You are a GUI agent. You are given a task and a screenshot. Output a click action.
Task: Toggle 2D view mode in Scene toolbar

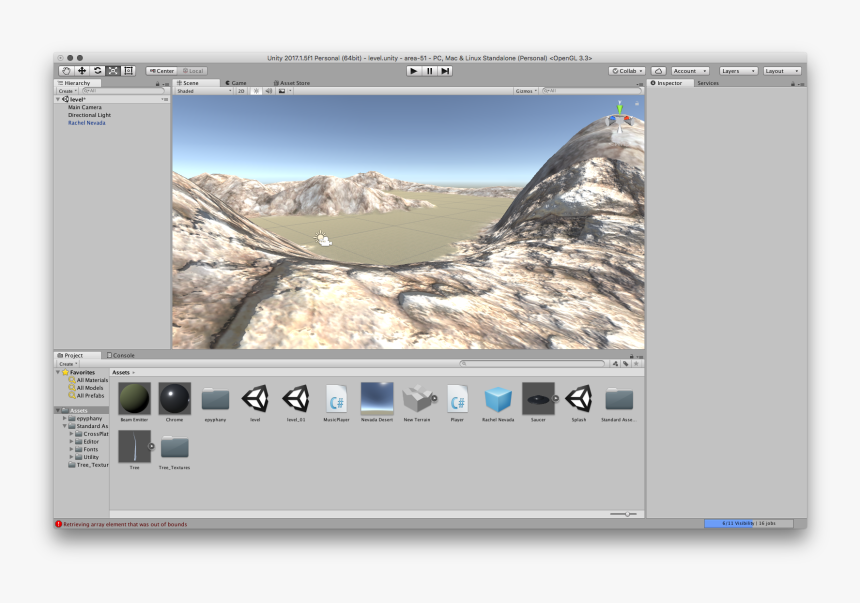click(x=240, y=91)
